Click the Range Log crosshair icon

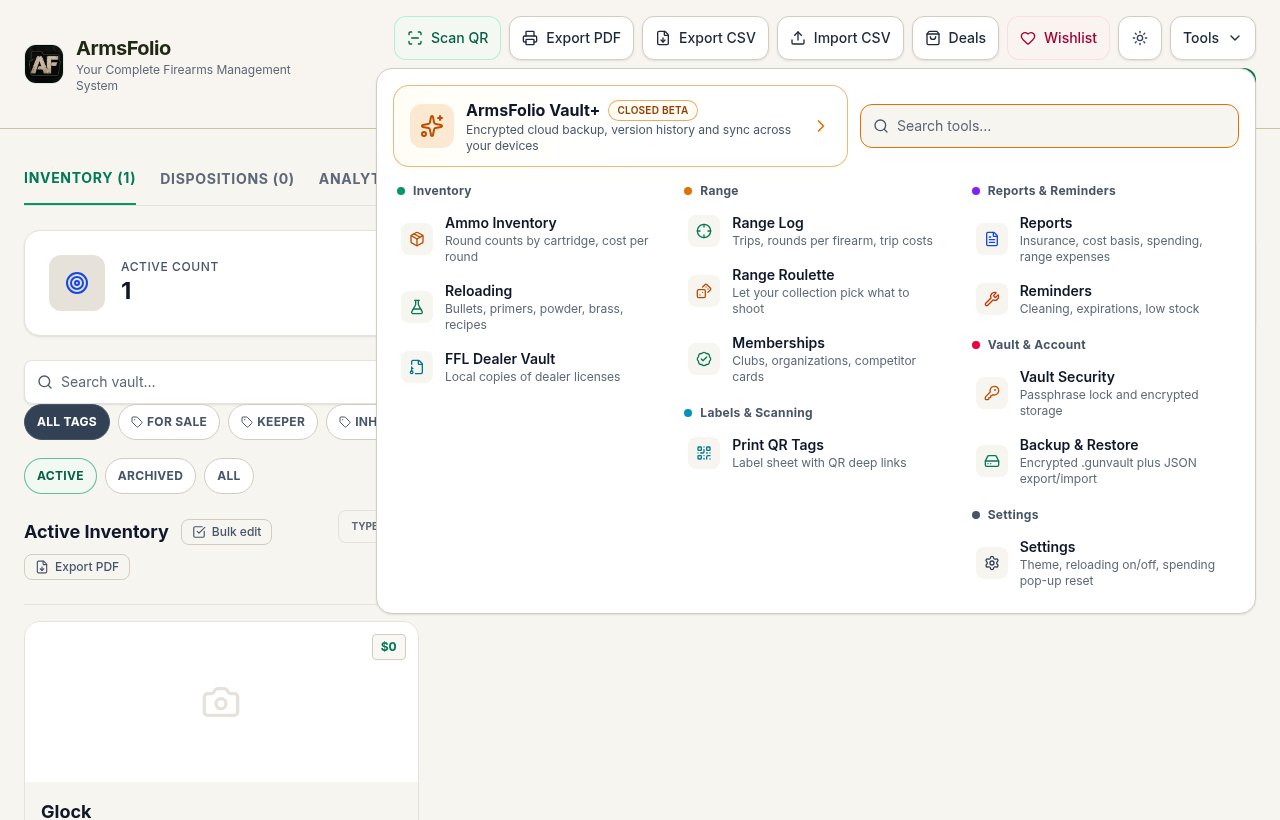pos(704,231)
